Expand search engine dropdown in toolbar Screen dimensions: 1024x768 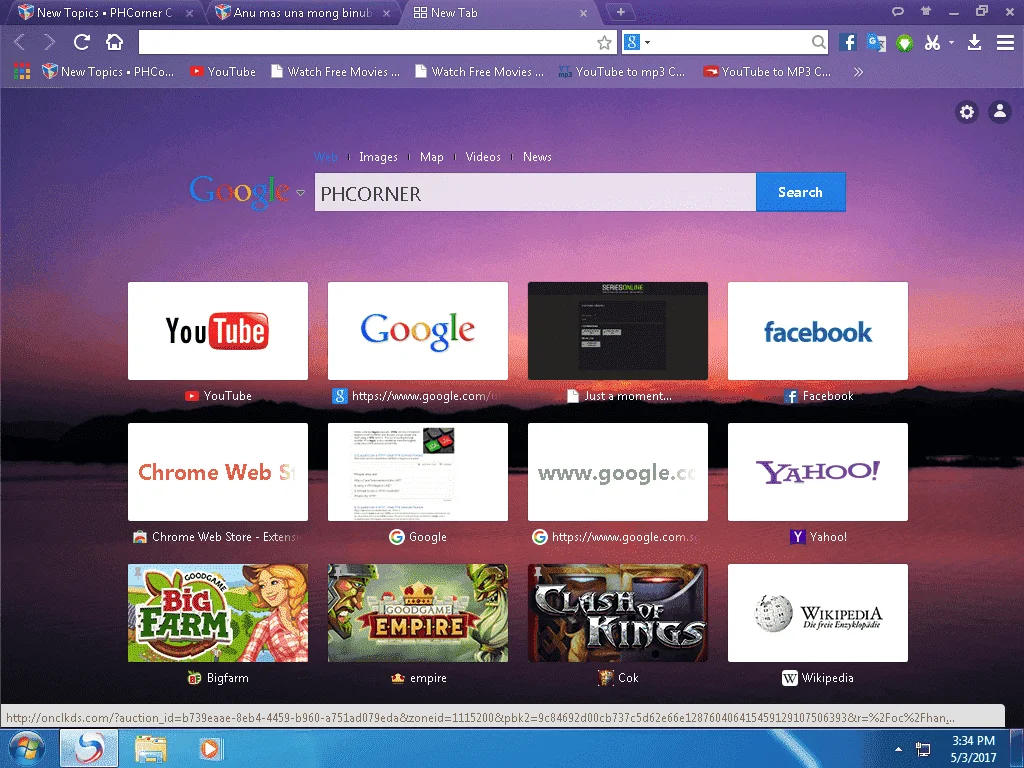[x=647, y=42]
